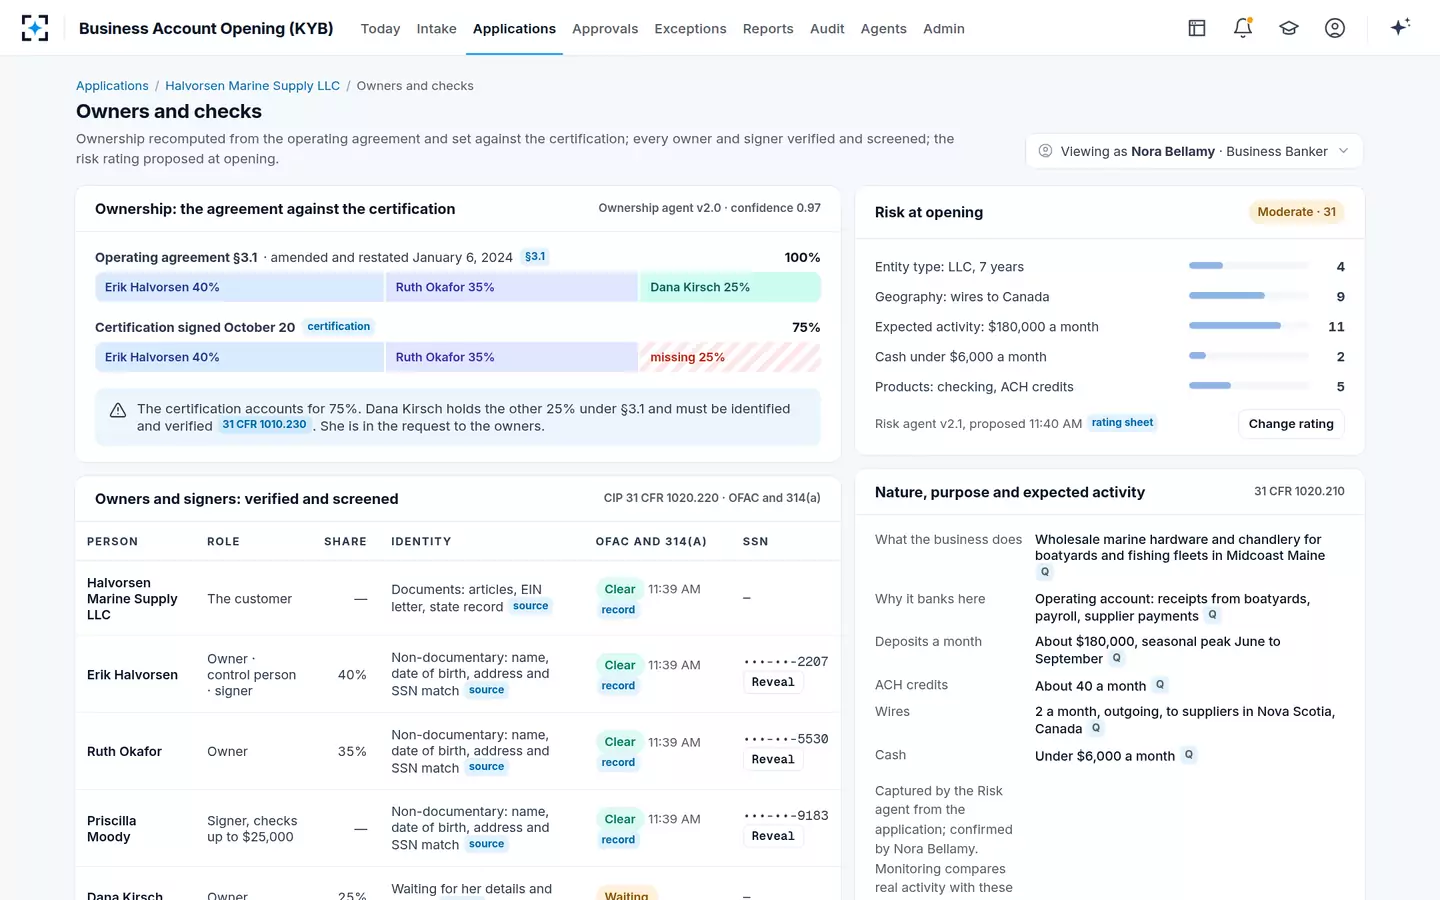Click the Expected activity score bar
Image resolution: width=1440 pixels, height=900 pixels.
(1249, 326)
